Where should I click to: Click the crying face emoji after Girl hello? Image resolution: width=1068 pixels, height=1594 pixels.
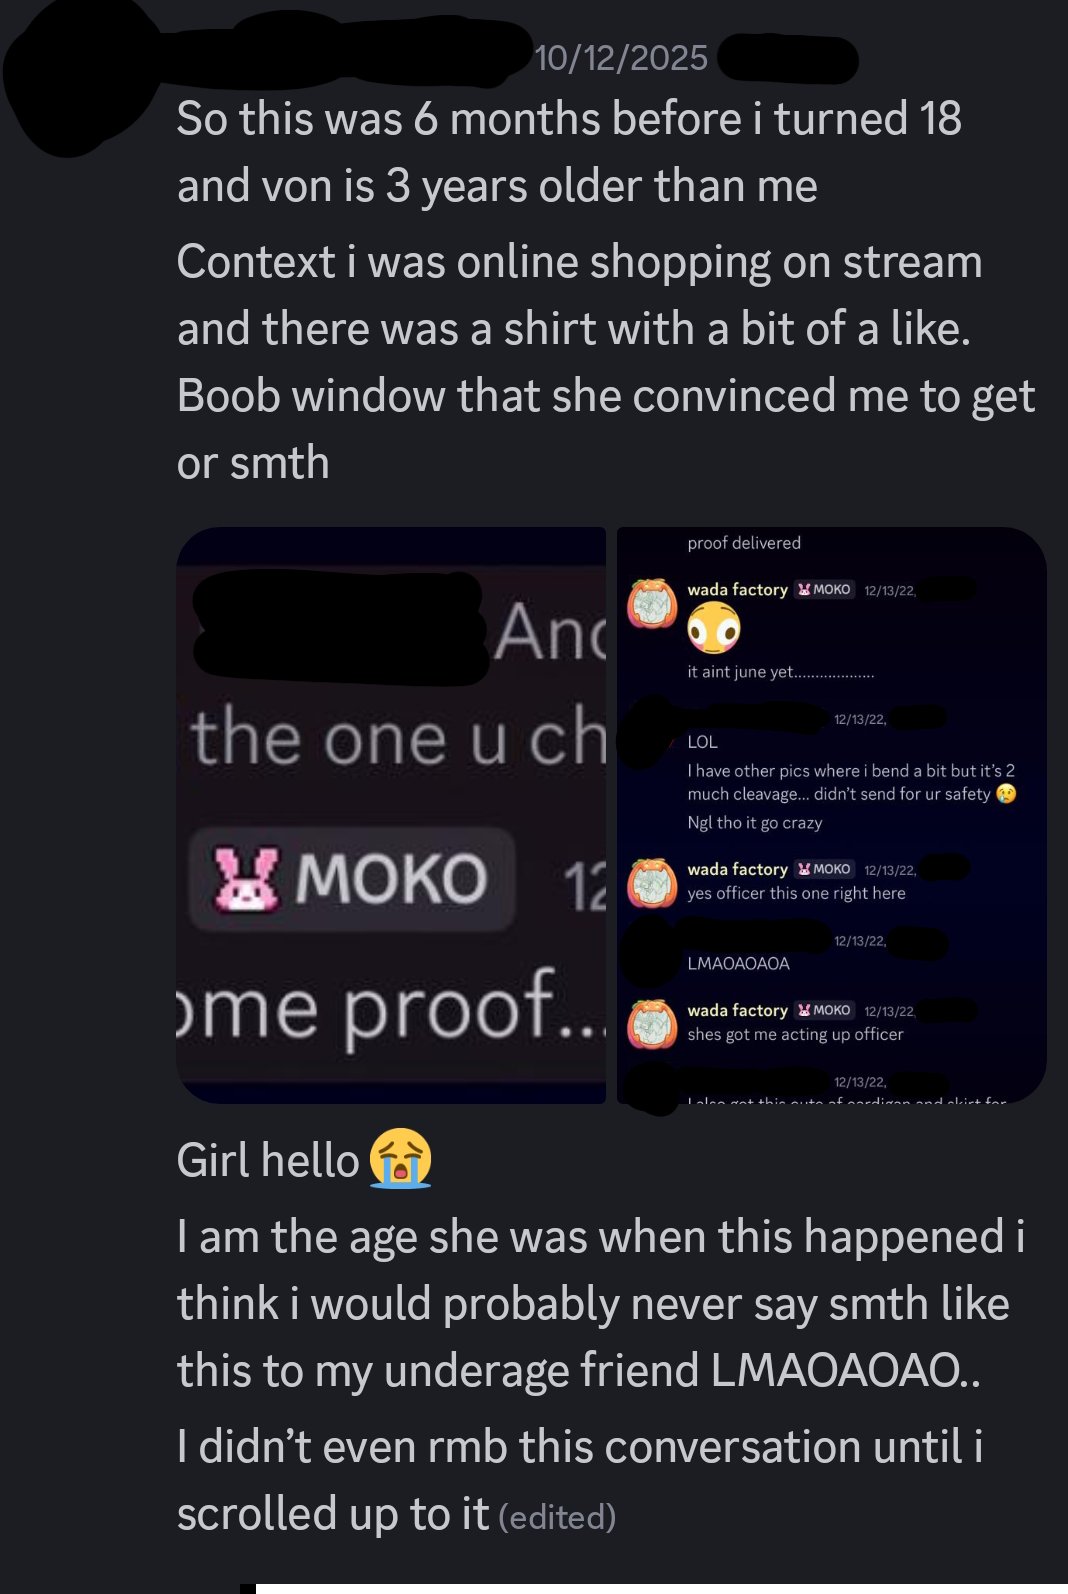pyautogui.click(x=400, y=1159)
